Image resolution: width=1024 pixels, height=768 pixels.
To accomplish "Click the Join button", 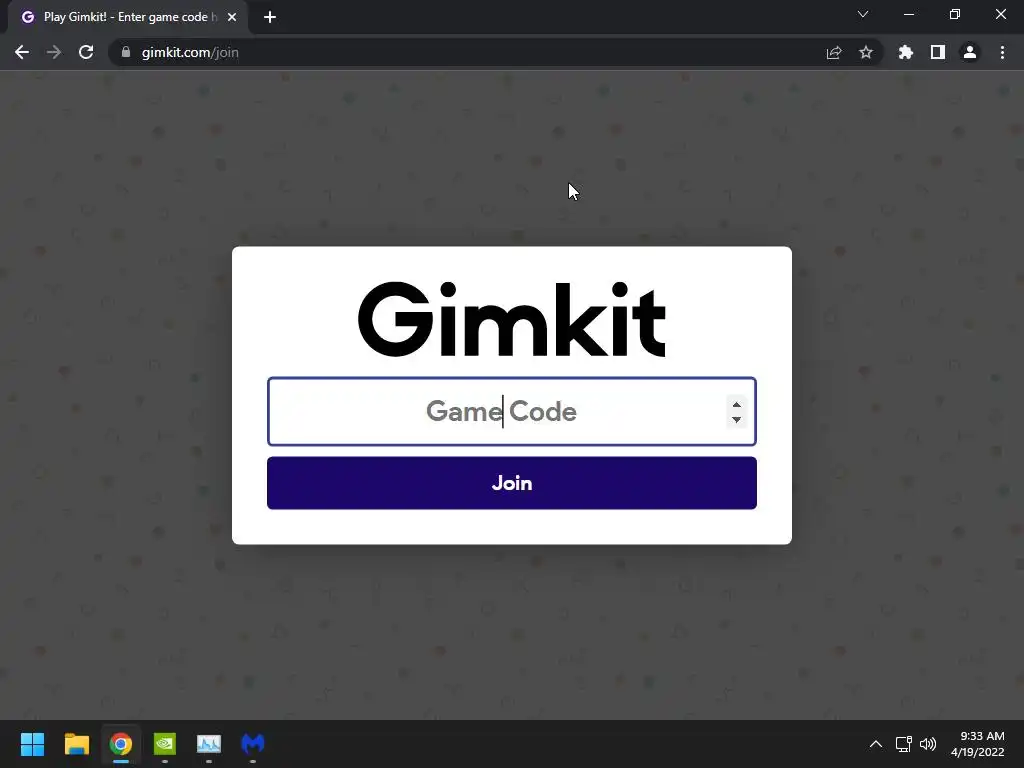I will tap(511, 483).
